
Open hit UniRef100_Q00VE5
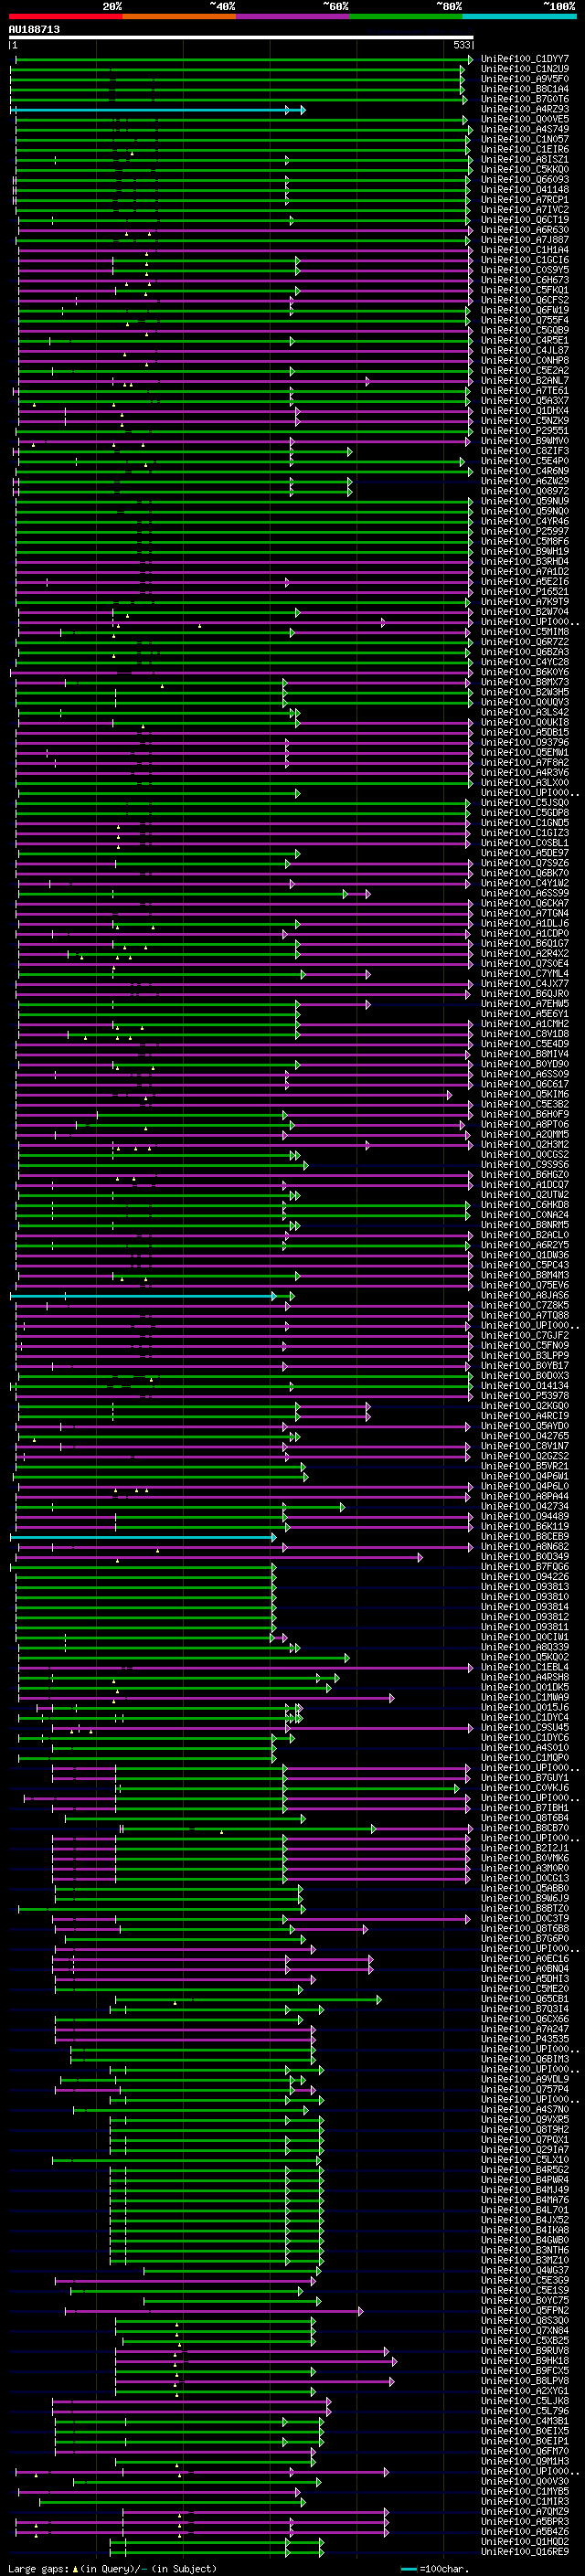[x=525, y=119]
